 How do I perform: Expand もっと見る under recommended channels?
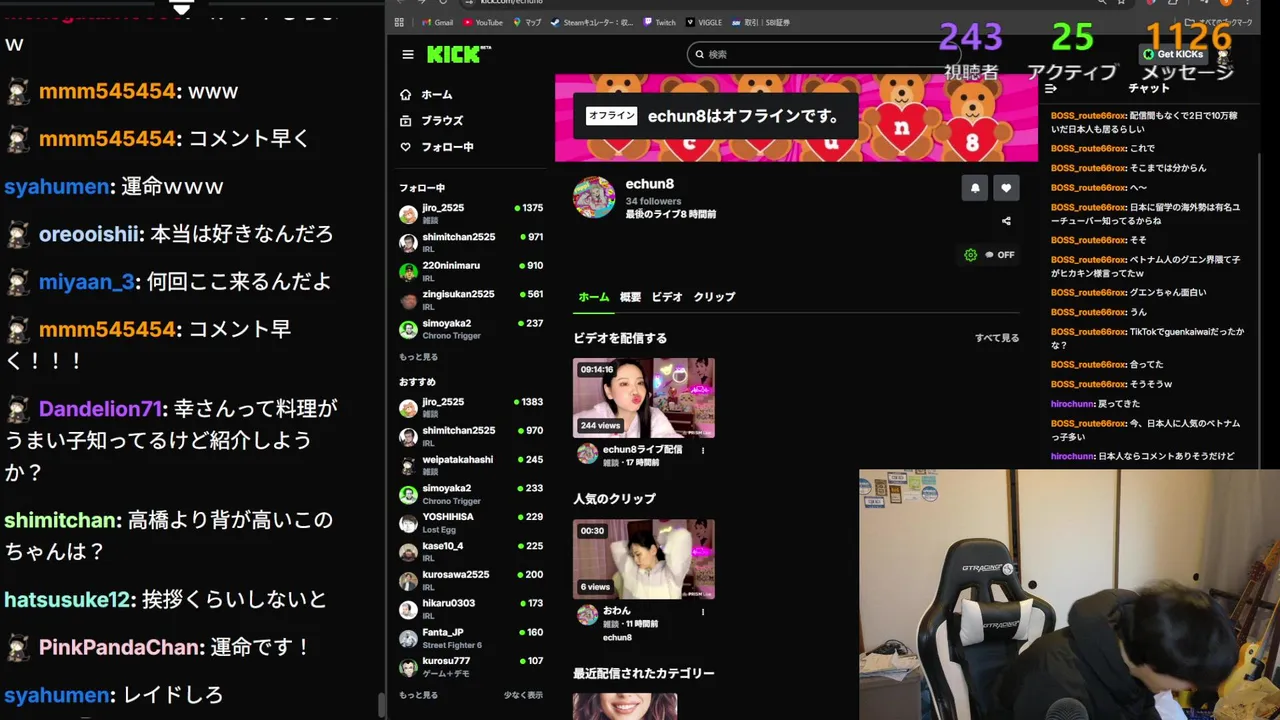(x=418, y=695)
